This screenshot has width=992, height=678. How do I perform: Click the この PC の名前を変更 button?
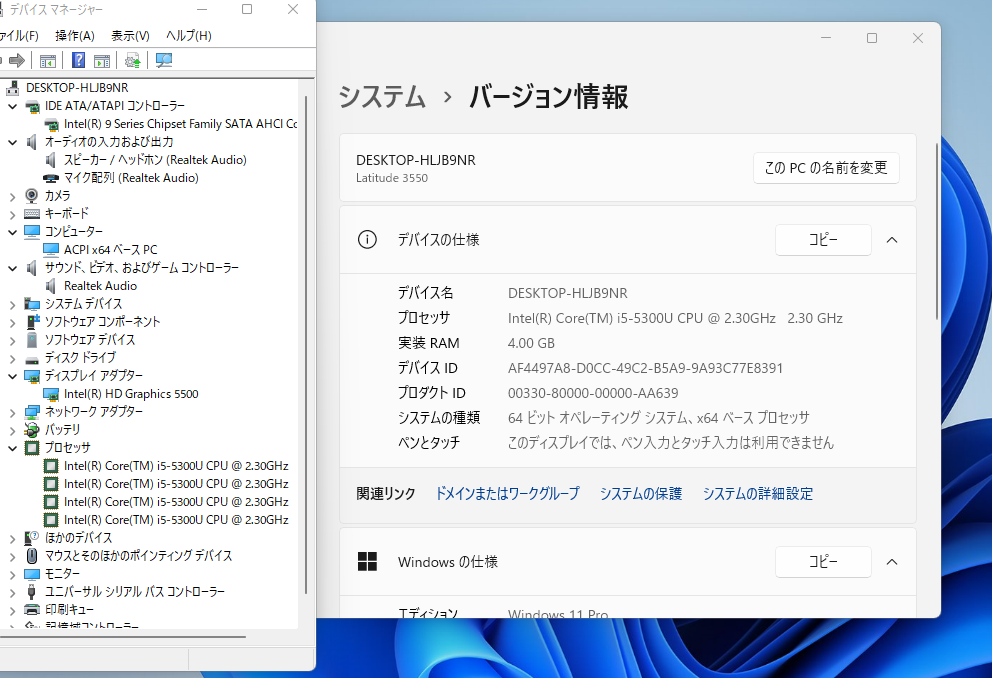826,168
